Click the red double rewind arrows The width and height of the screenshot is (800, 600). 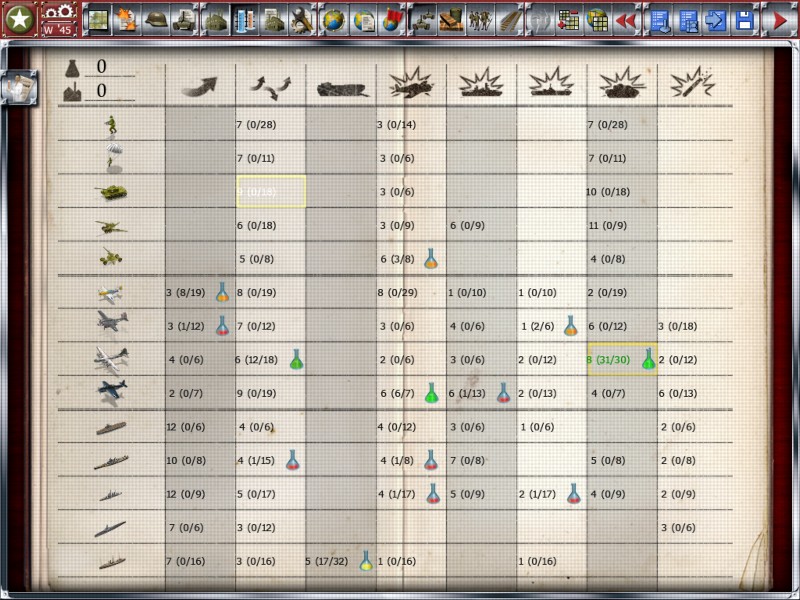click(x=626, y=20)
